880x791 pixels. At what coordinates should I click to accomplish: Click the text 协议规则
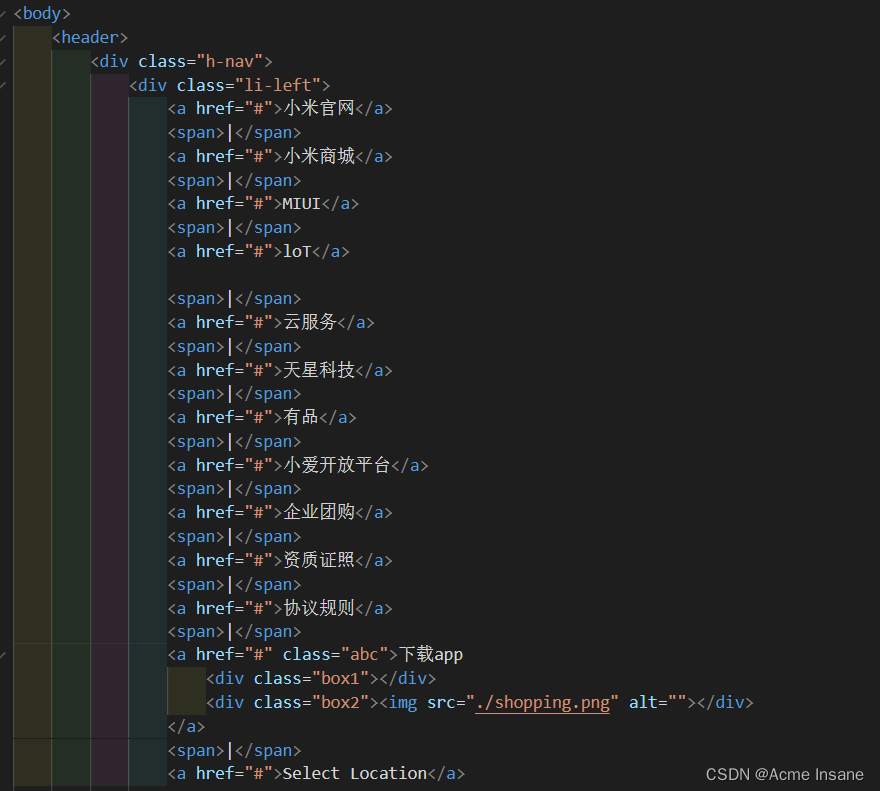click(319, 608)
